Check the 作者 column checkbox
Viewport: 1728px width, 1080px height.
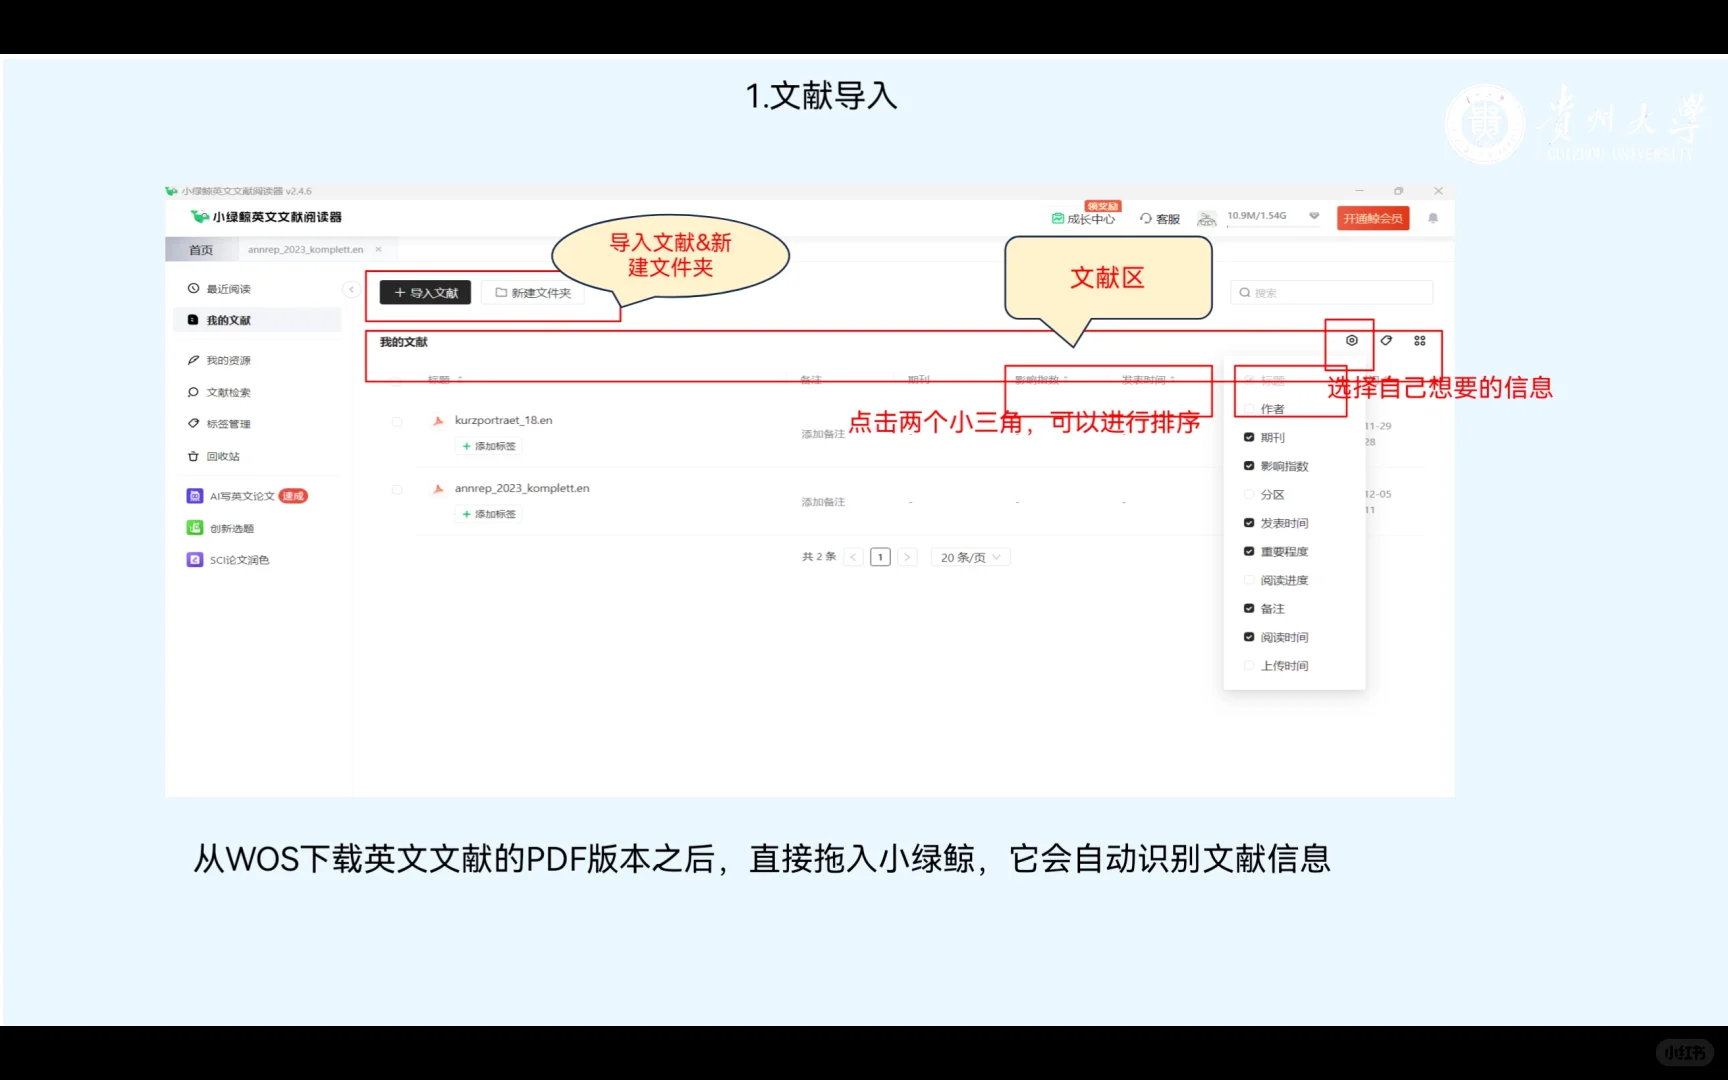[x=1249, y=409]
